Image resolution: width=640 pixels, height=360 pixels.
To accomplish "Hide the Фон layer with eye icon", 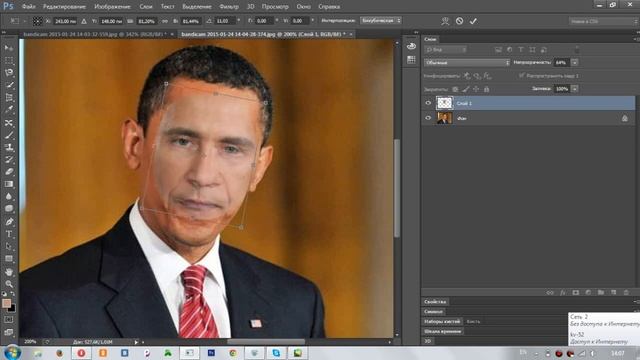I will (x=428, y=118).
